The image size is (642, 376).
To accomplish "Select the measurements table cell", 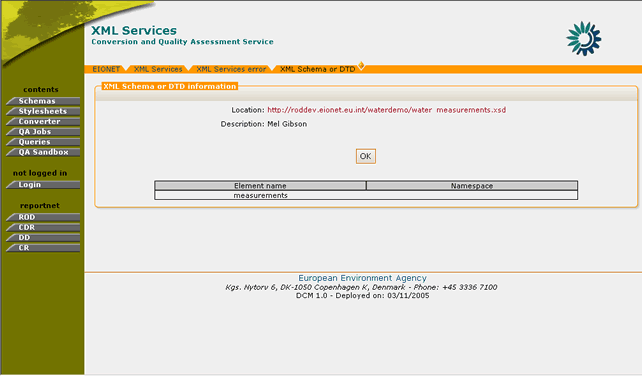I will coord(260,195).
